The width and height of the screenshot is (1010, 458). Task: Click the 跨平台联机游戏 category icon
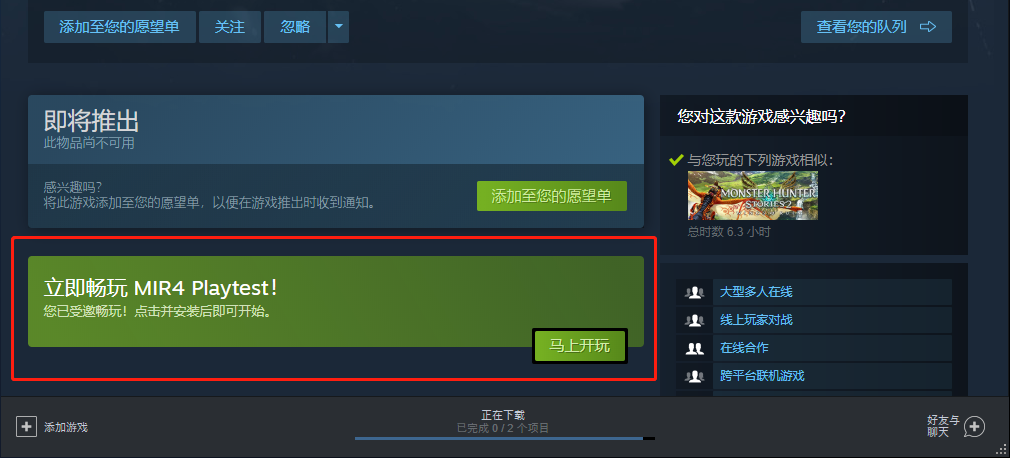pos(694,376)
